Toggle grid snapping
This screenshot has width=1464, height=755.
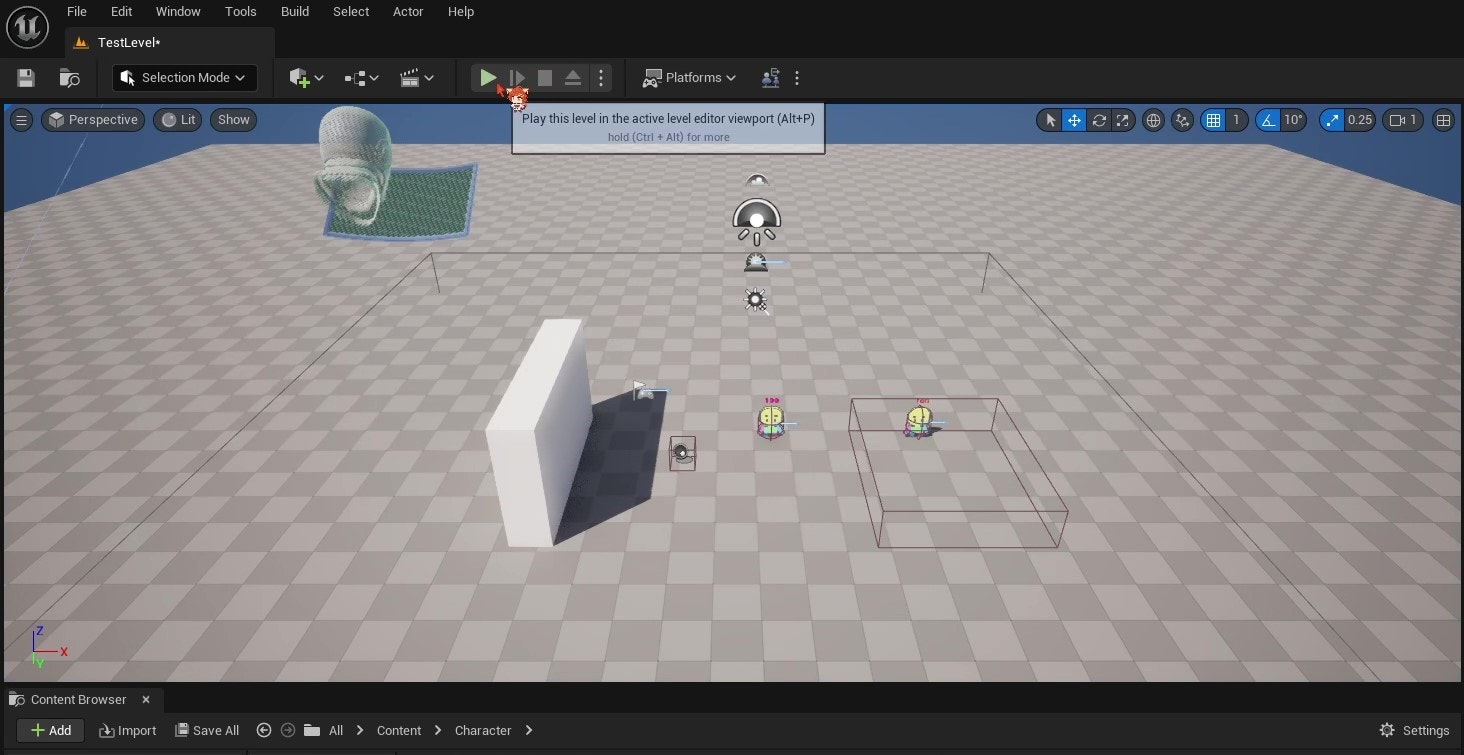point(1213,120)
